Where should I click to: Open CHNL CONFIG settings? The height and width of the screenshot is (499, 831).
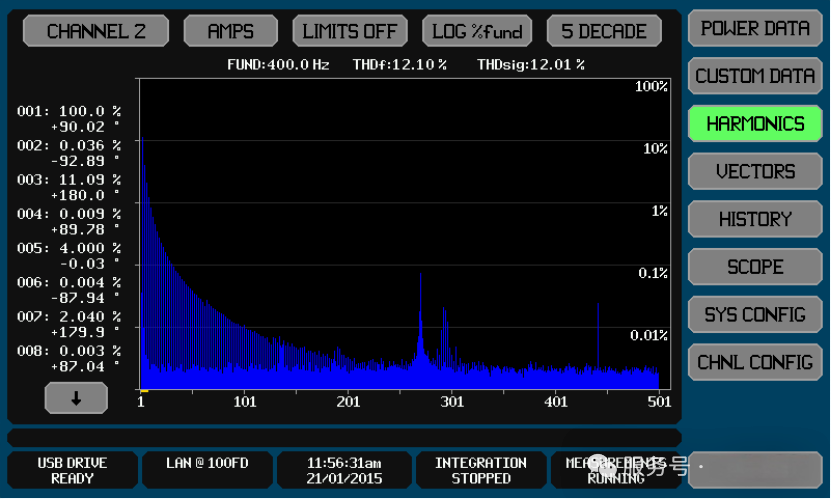(x=755, y=362)
